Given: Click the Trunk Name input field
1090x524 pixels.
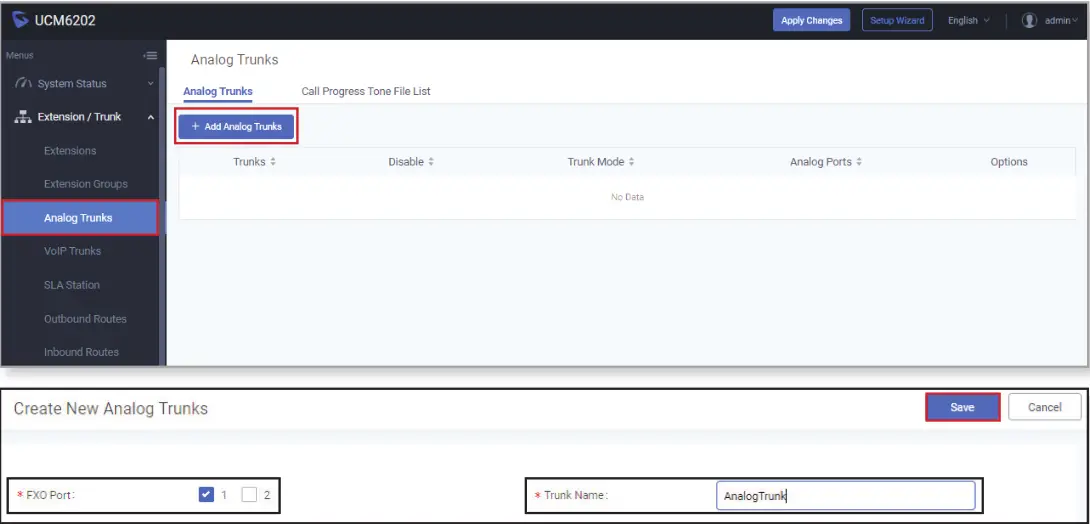Looking at the screenshot, I should (845, 496).
